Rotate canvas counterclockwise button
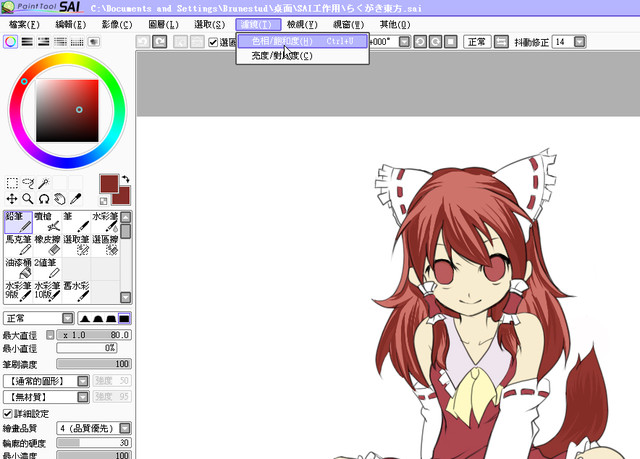Screen dimensions: 640x459 420,42
